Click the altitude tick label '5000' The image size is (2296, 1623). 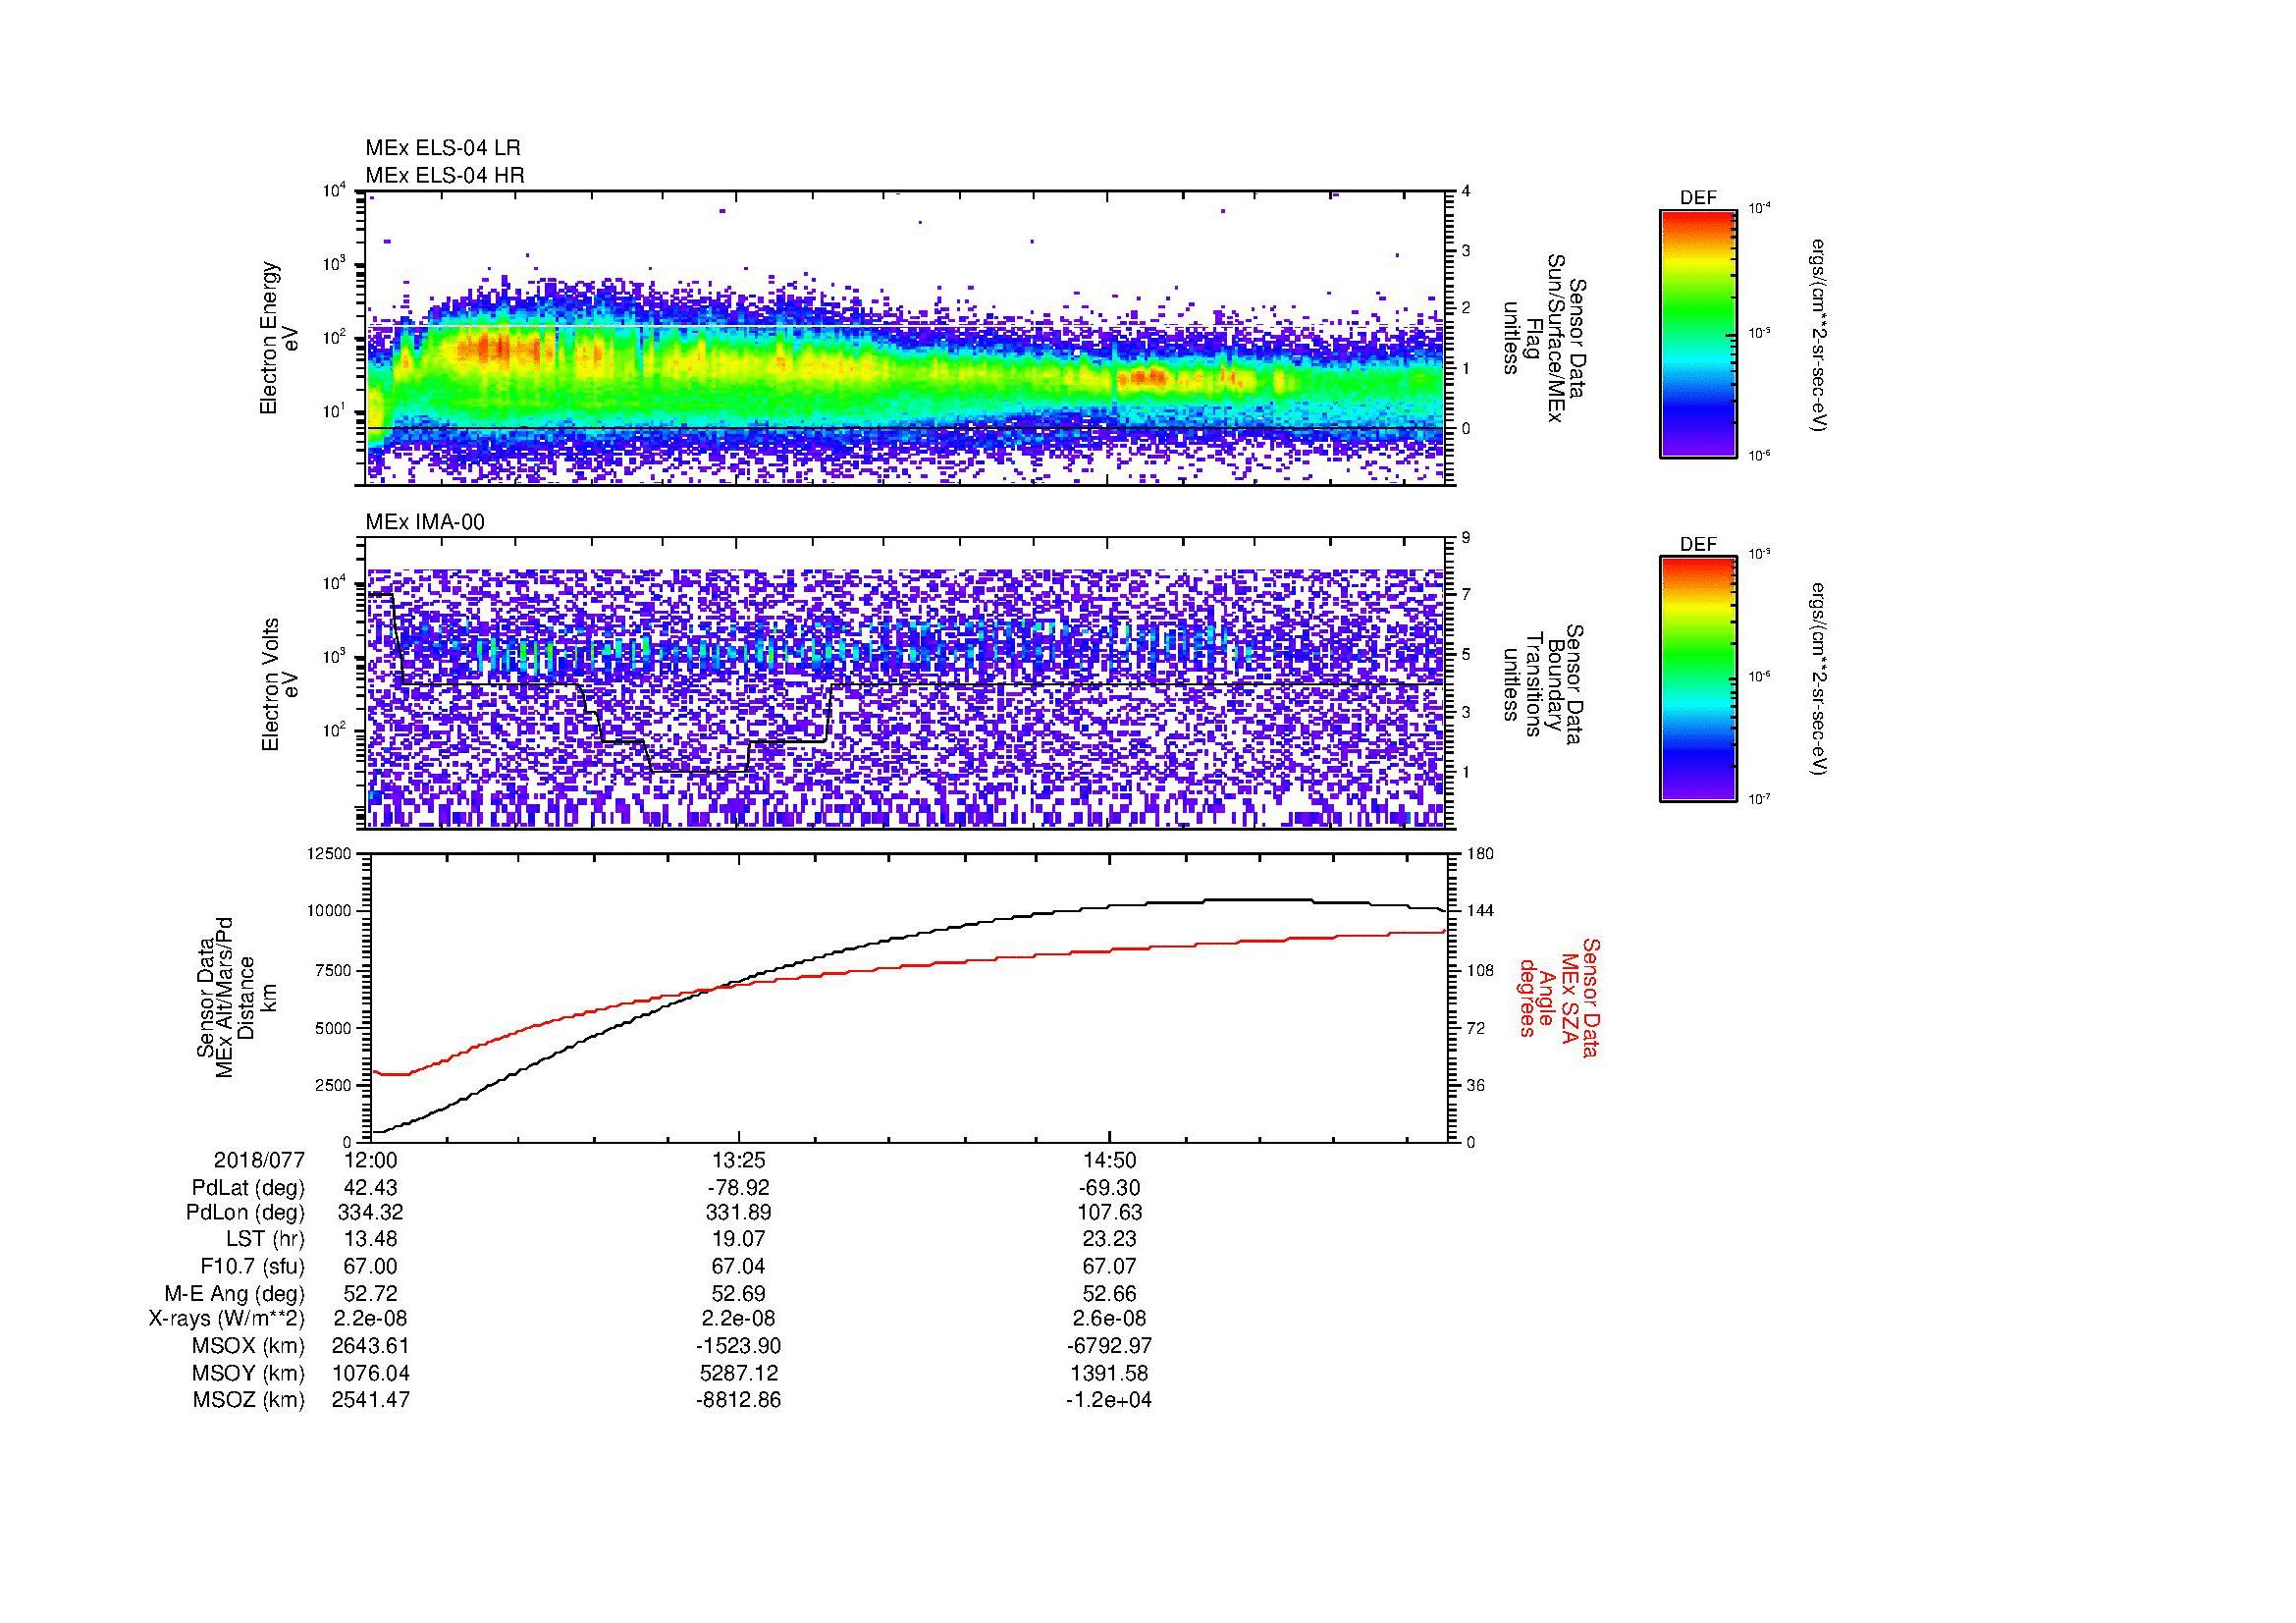tap(334, 1028)
